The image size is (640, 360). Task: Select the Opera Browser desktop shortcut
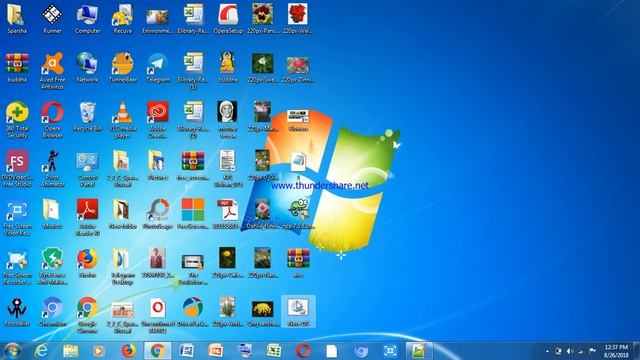pos(52,120)
